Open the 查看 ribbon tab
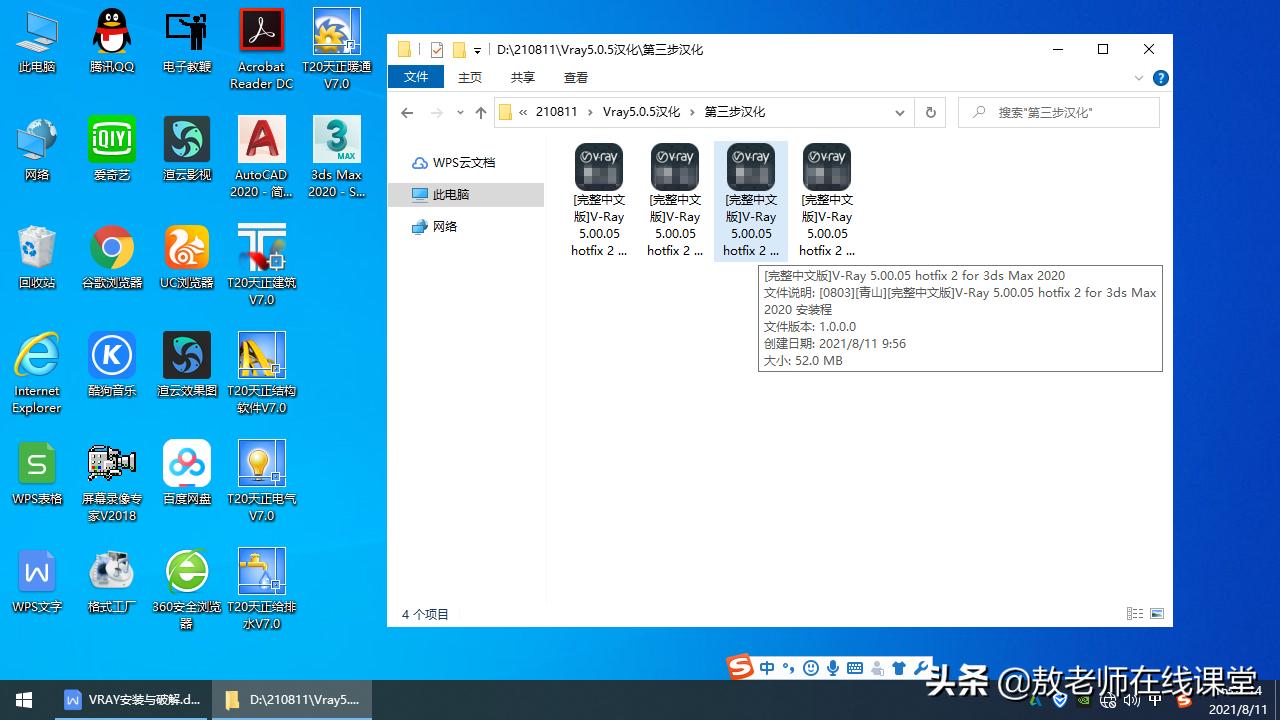 click(x=575, y=77)
